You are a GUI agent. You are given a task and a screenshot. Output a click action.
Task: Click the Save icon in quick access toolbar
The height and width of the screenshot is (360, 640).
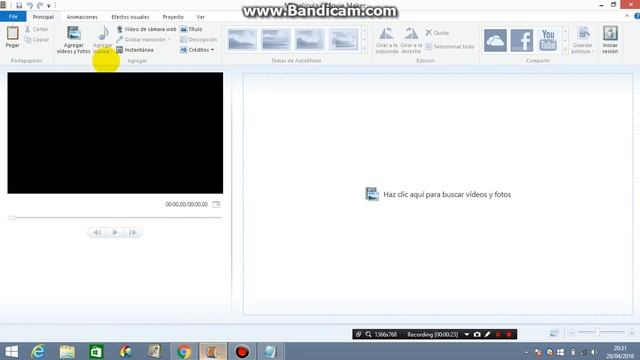[19, 5]
